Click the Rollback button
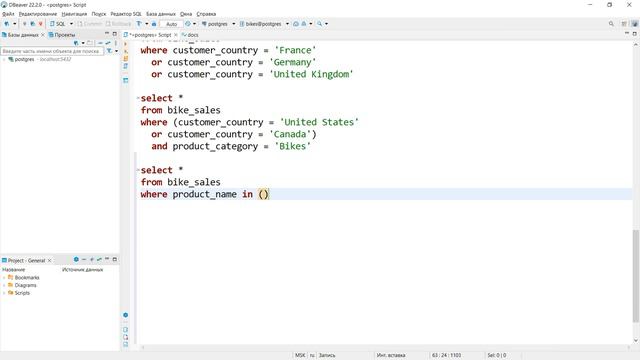The width and height of the screenshot is (640, 360). [118, 24]
